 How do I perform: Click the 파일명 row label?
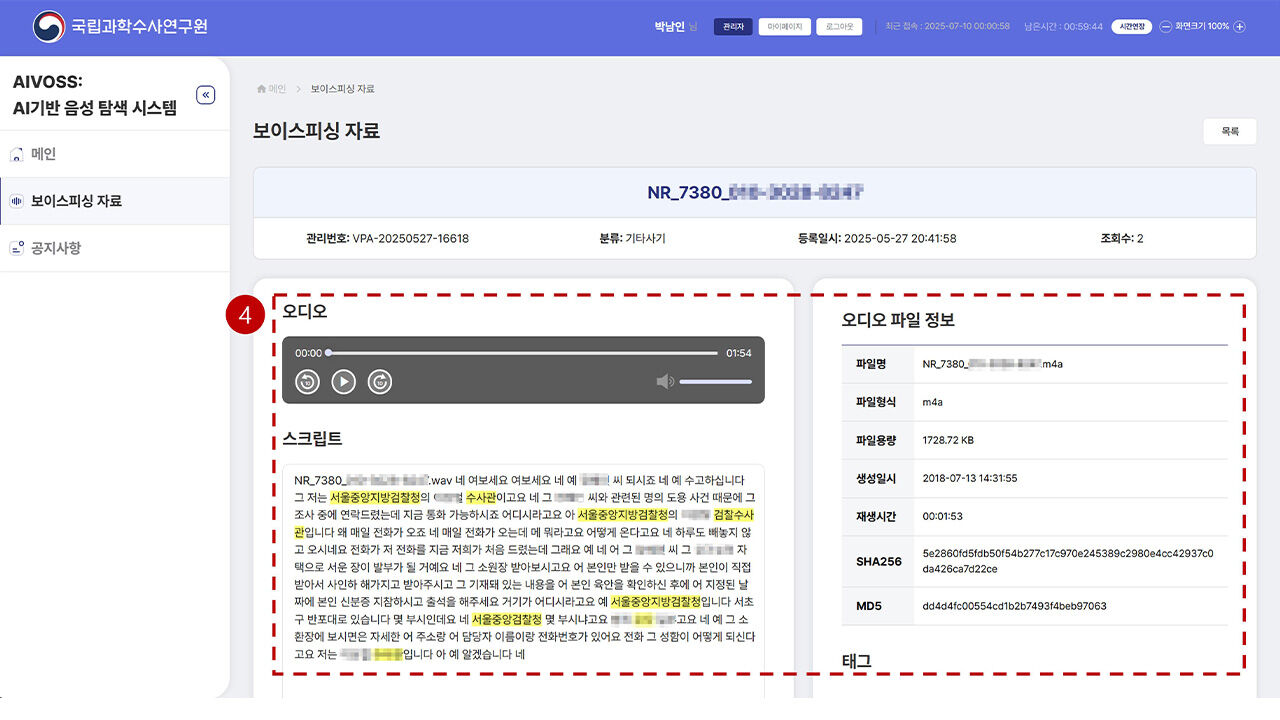coord(872,364)
